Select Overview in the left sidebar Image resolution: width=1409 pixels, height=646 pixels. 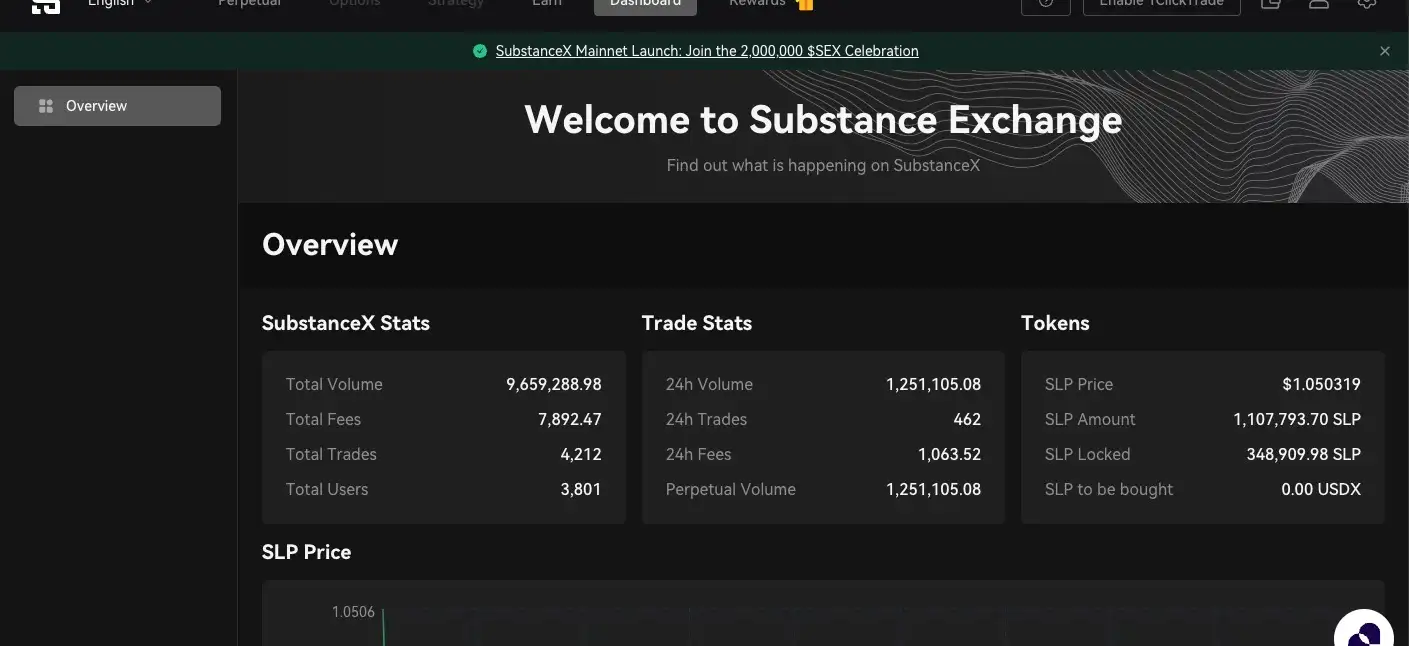(117, 106)
